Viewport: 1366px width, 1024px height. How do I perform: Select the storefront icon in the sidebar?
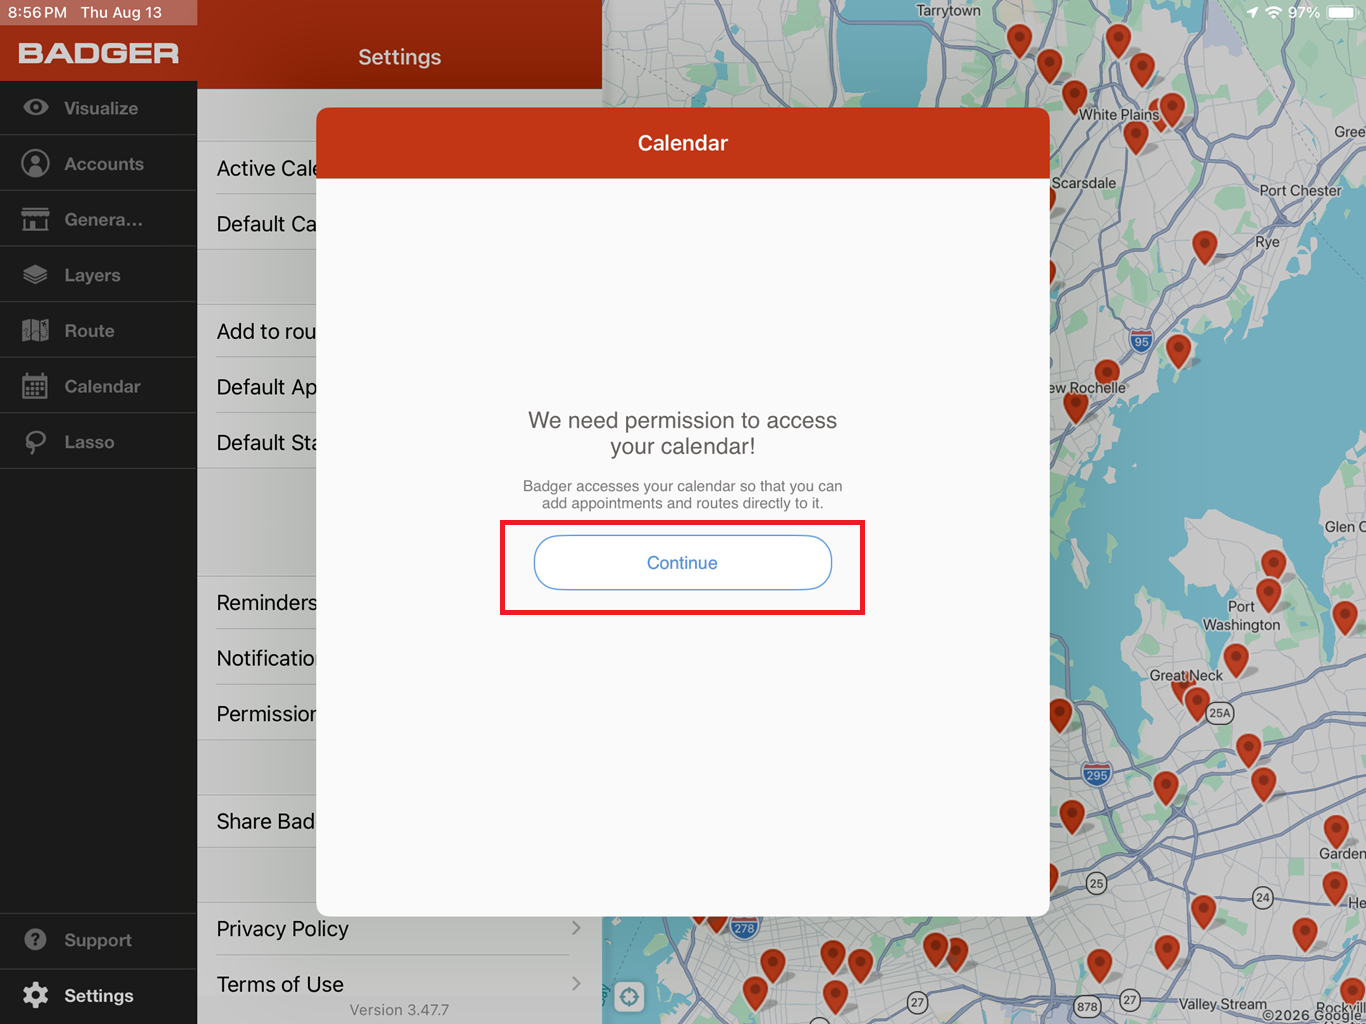click(x=36, y=219)
